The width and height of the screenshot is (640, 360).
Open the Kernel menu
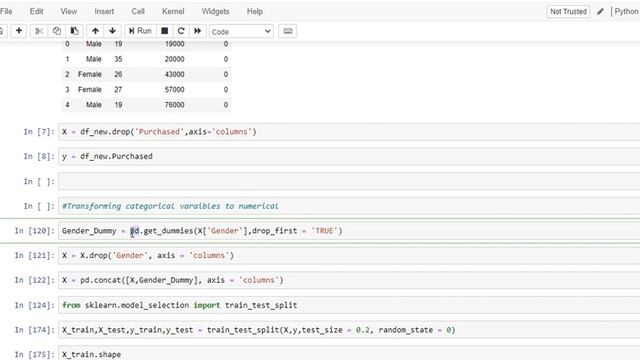[x=173, y=11]
